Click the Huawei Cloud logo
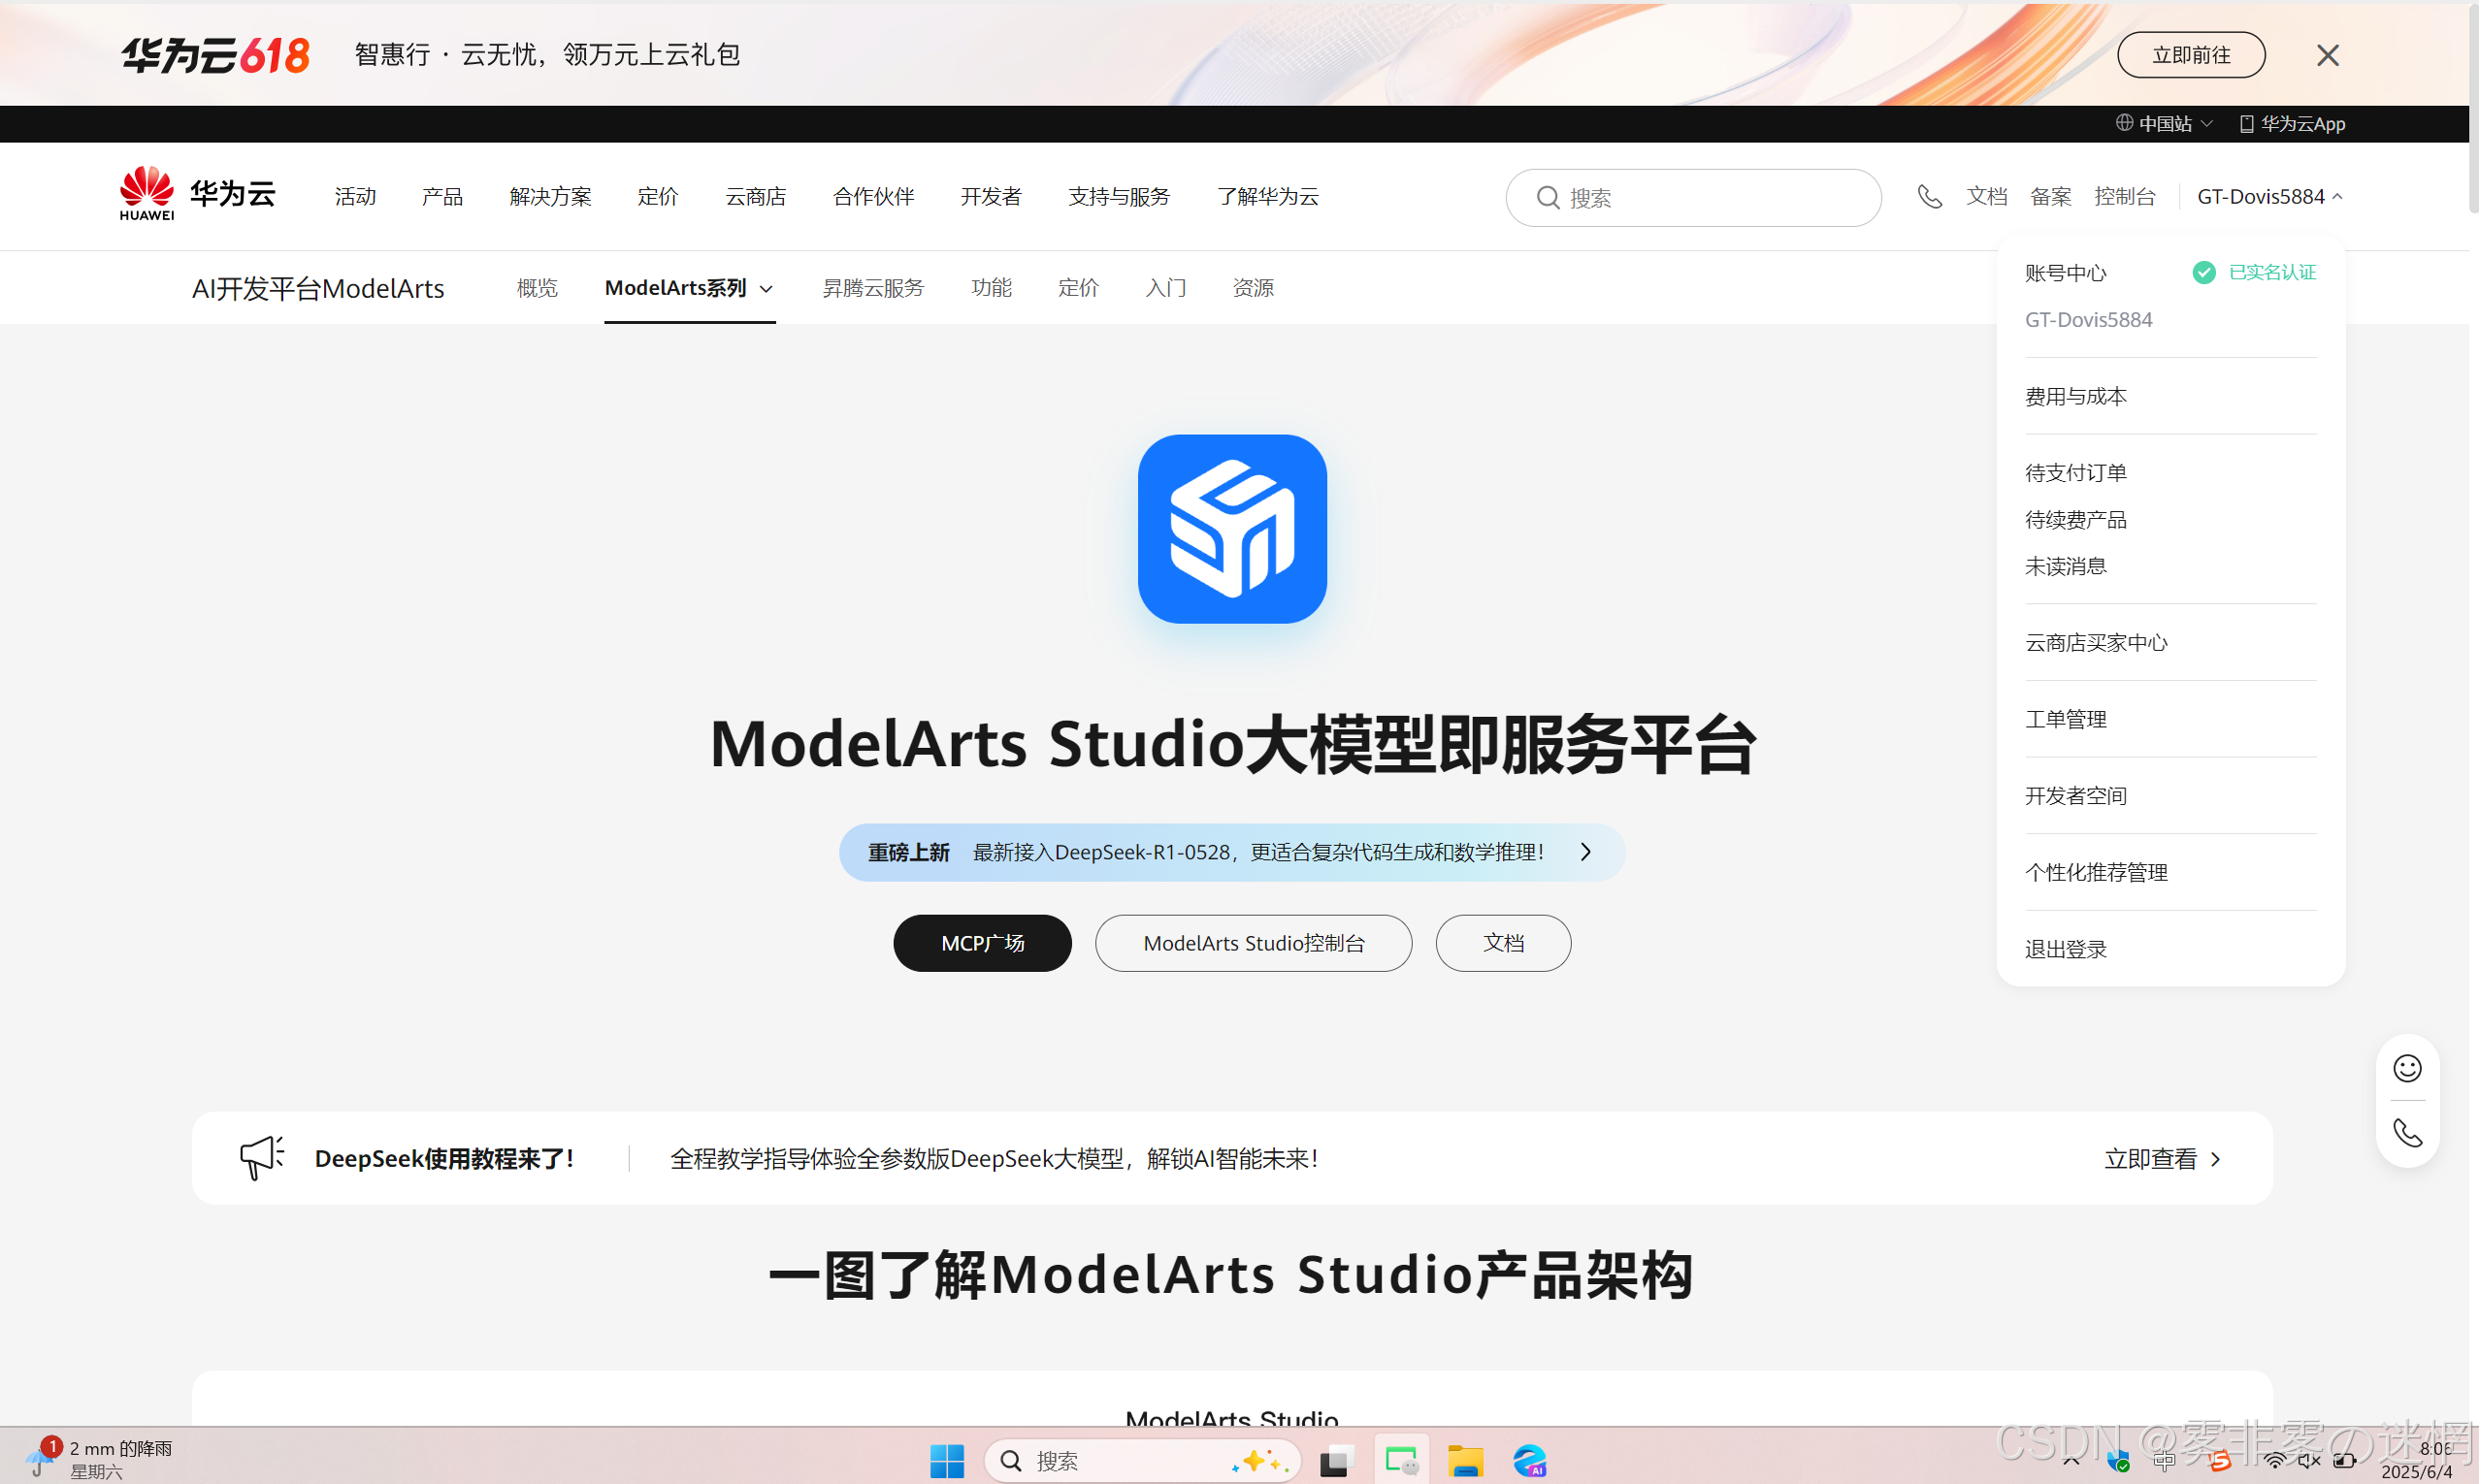Screen dimensions: 2479x1484 pyautogui.click(x=197, y=194)
